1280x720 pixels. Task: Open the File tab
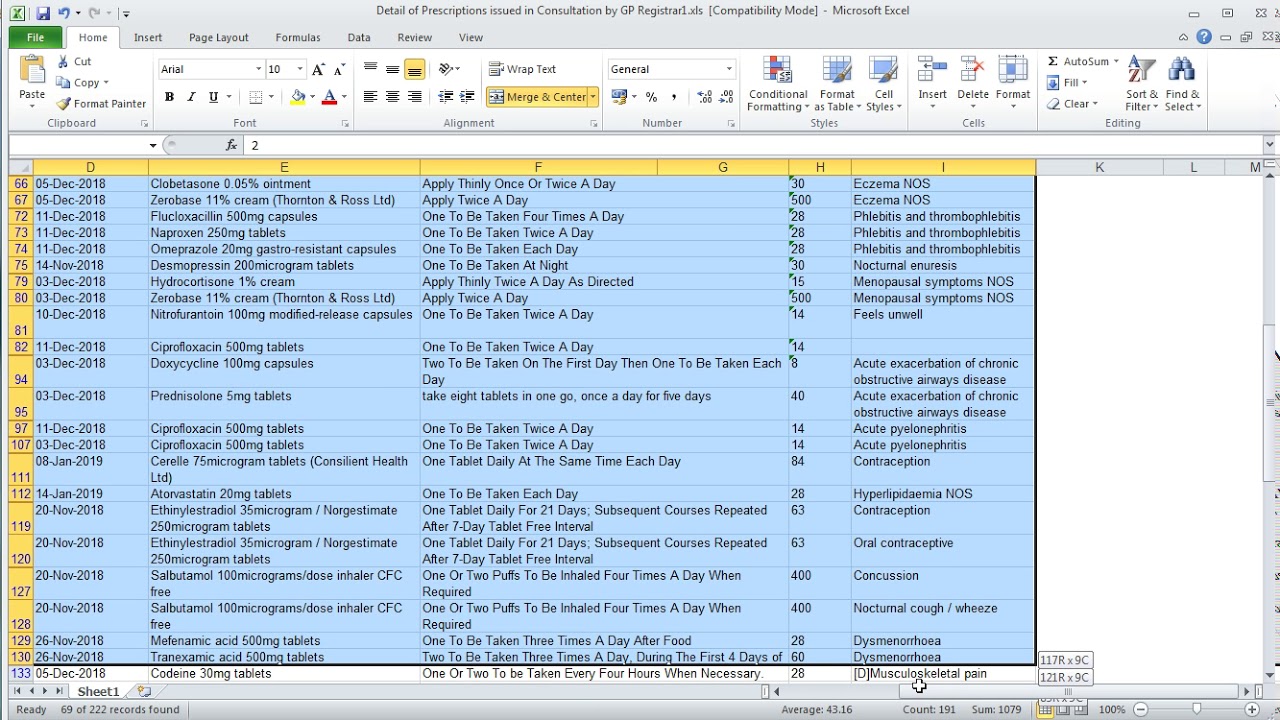pyautogui.click(x=35, y=37)
